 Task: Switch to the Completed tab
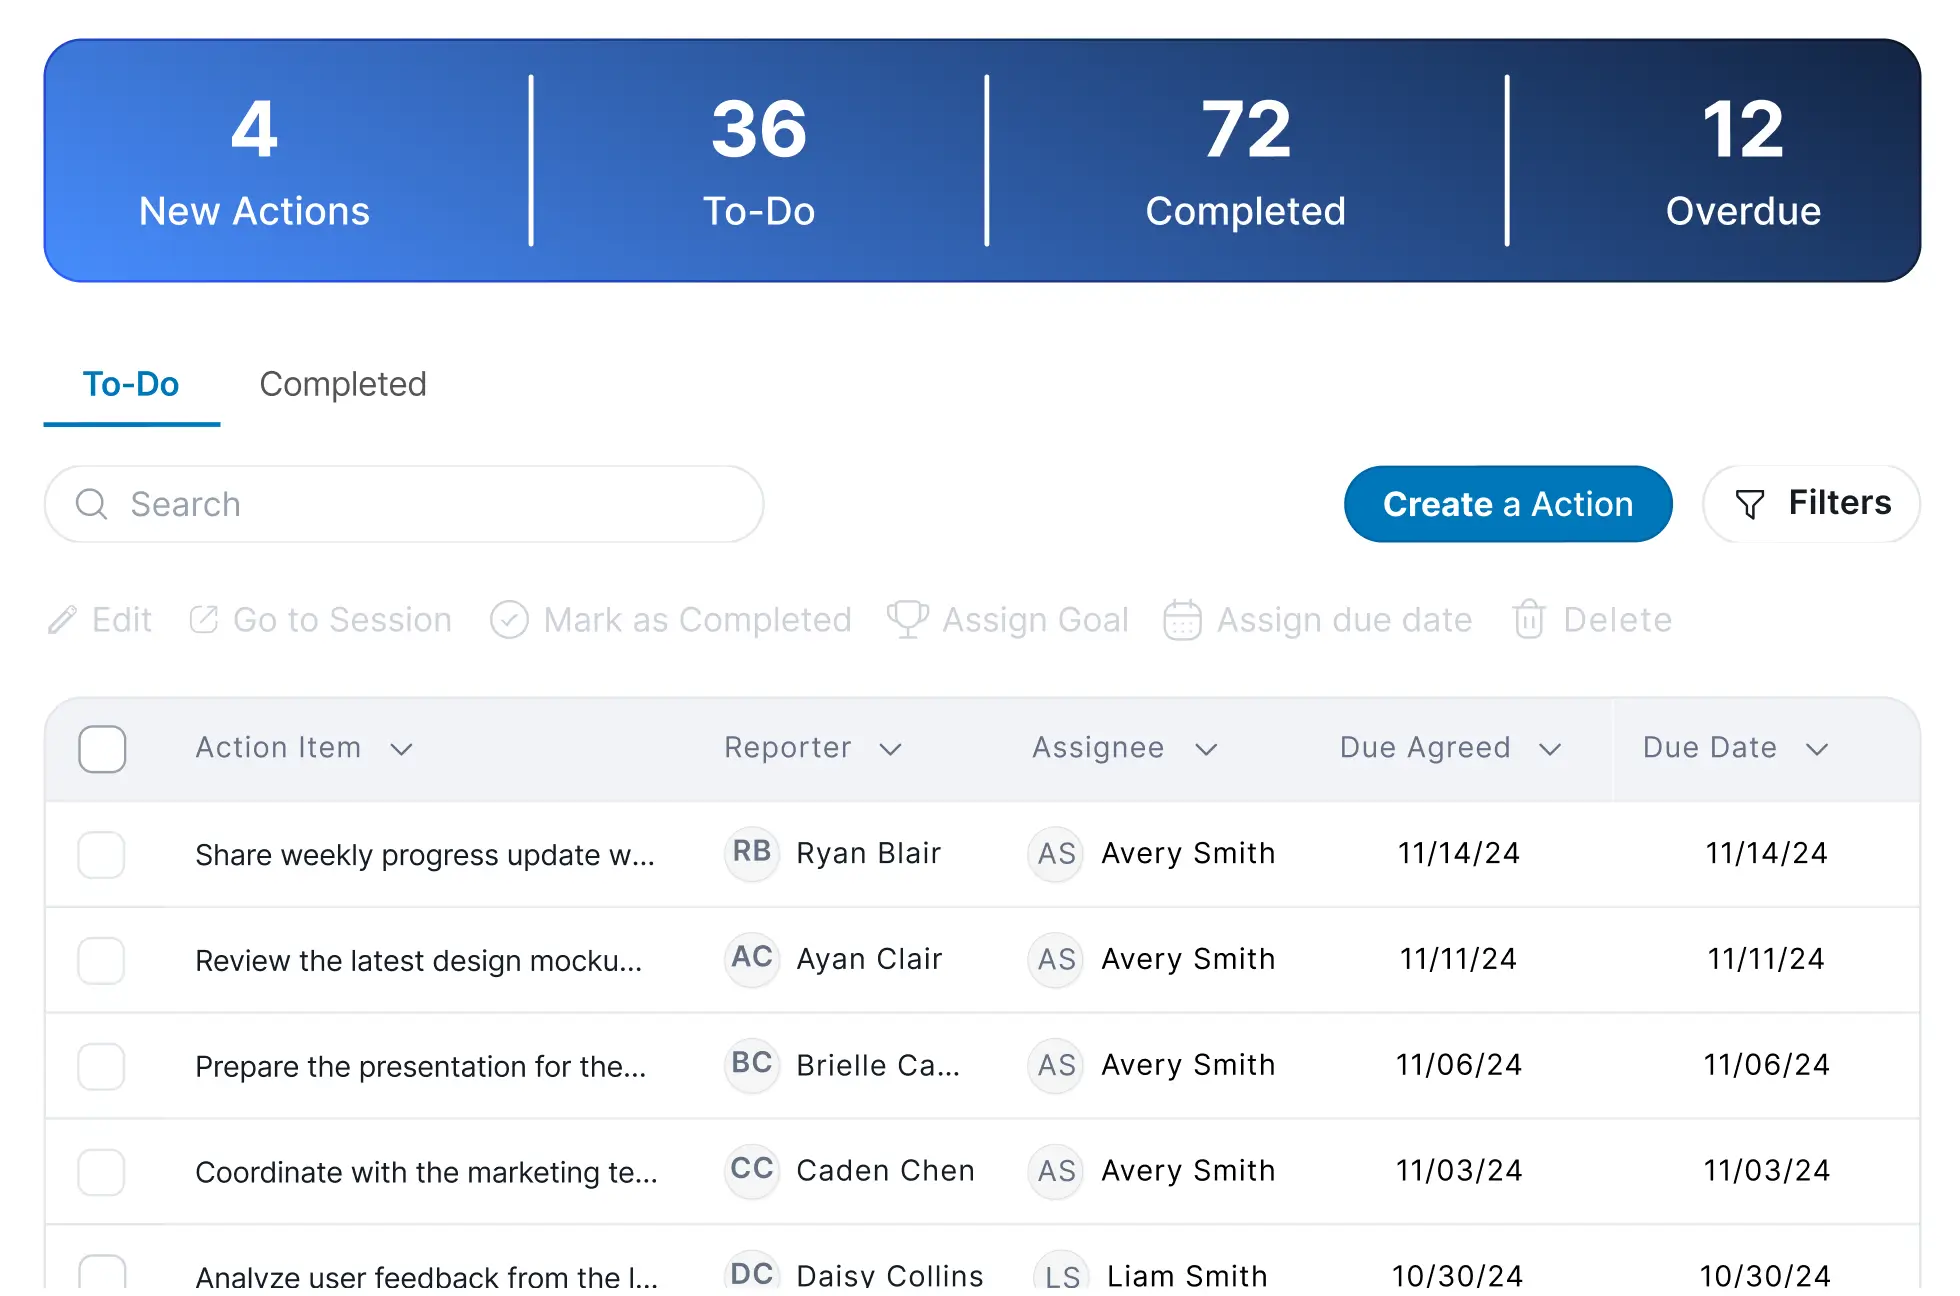pyautogui.click(x=342, y=384)
